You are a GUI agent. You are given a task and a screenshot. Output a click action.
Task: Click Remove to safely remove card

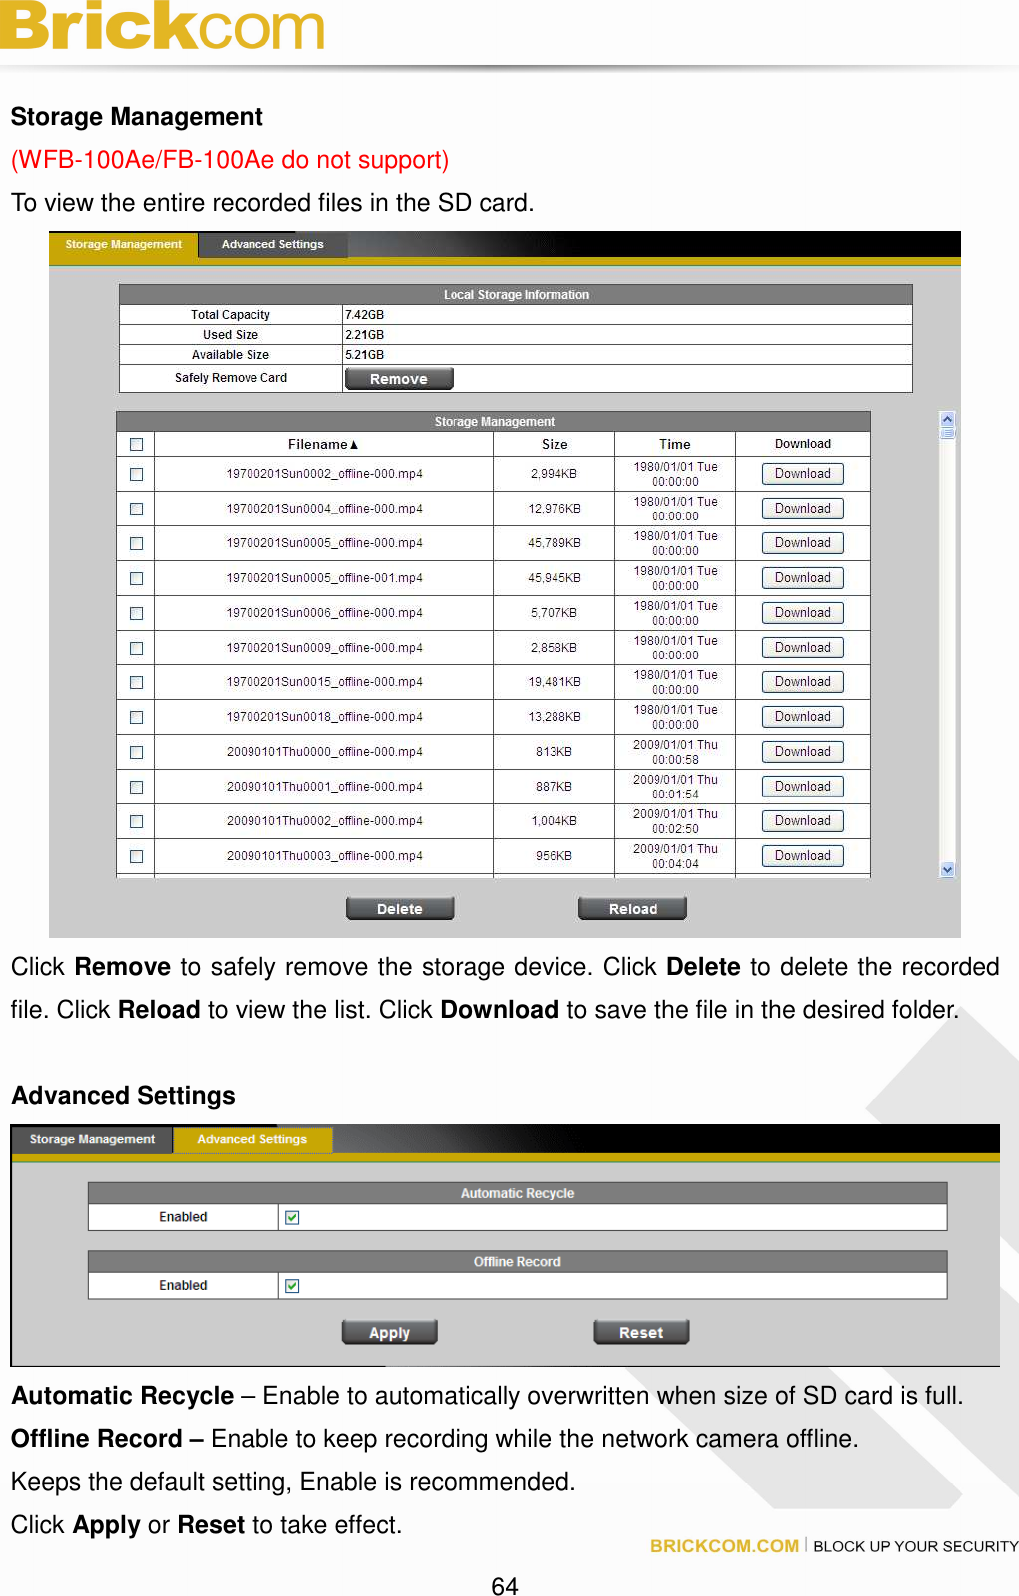(x=399, y=379)
